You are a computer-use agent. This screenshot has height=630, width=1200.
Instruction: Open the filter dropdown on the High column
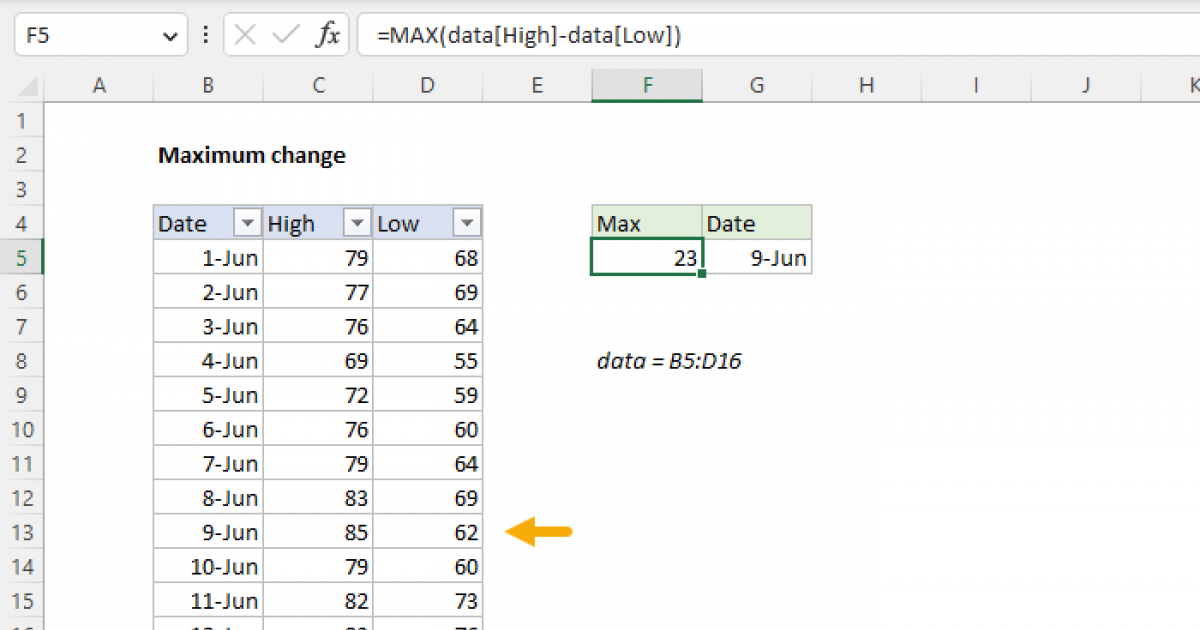[x=356, y=222]
